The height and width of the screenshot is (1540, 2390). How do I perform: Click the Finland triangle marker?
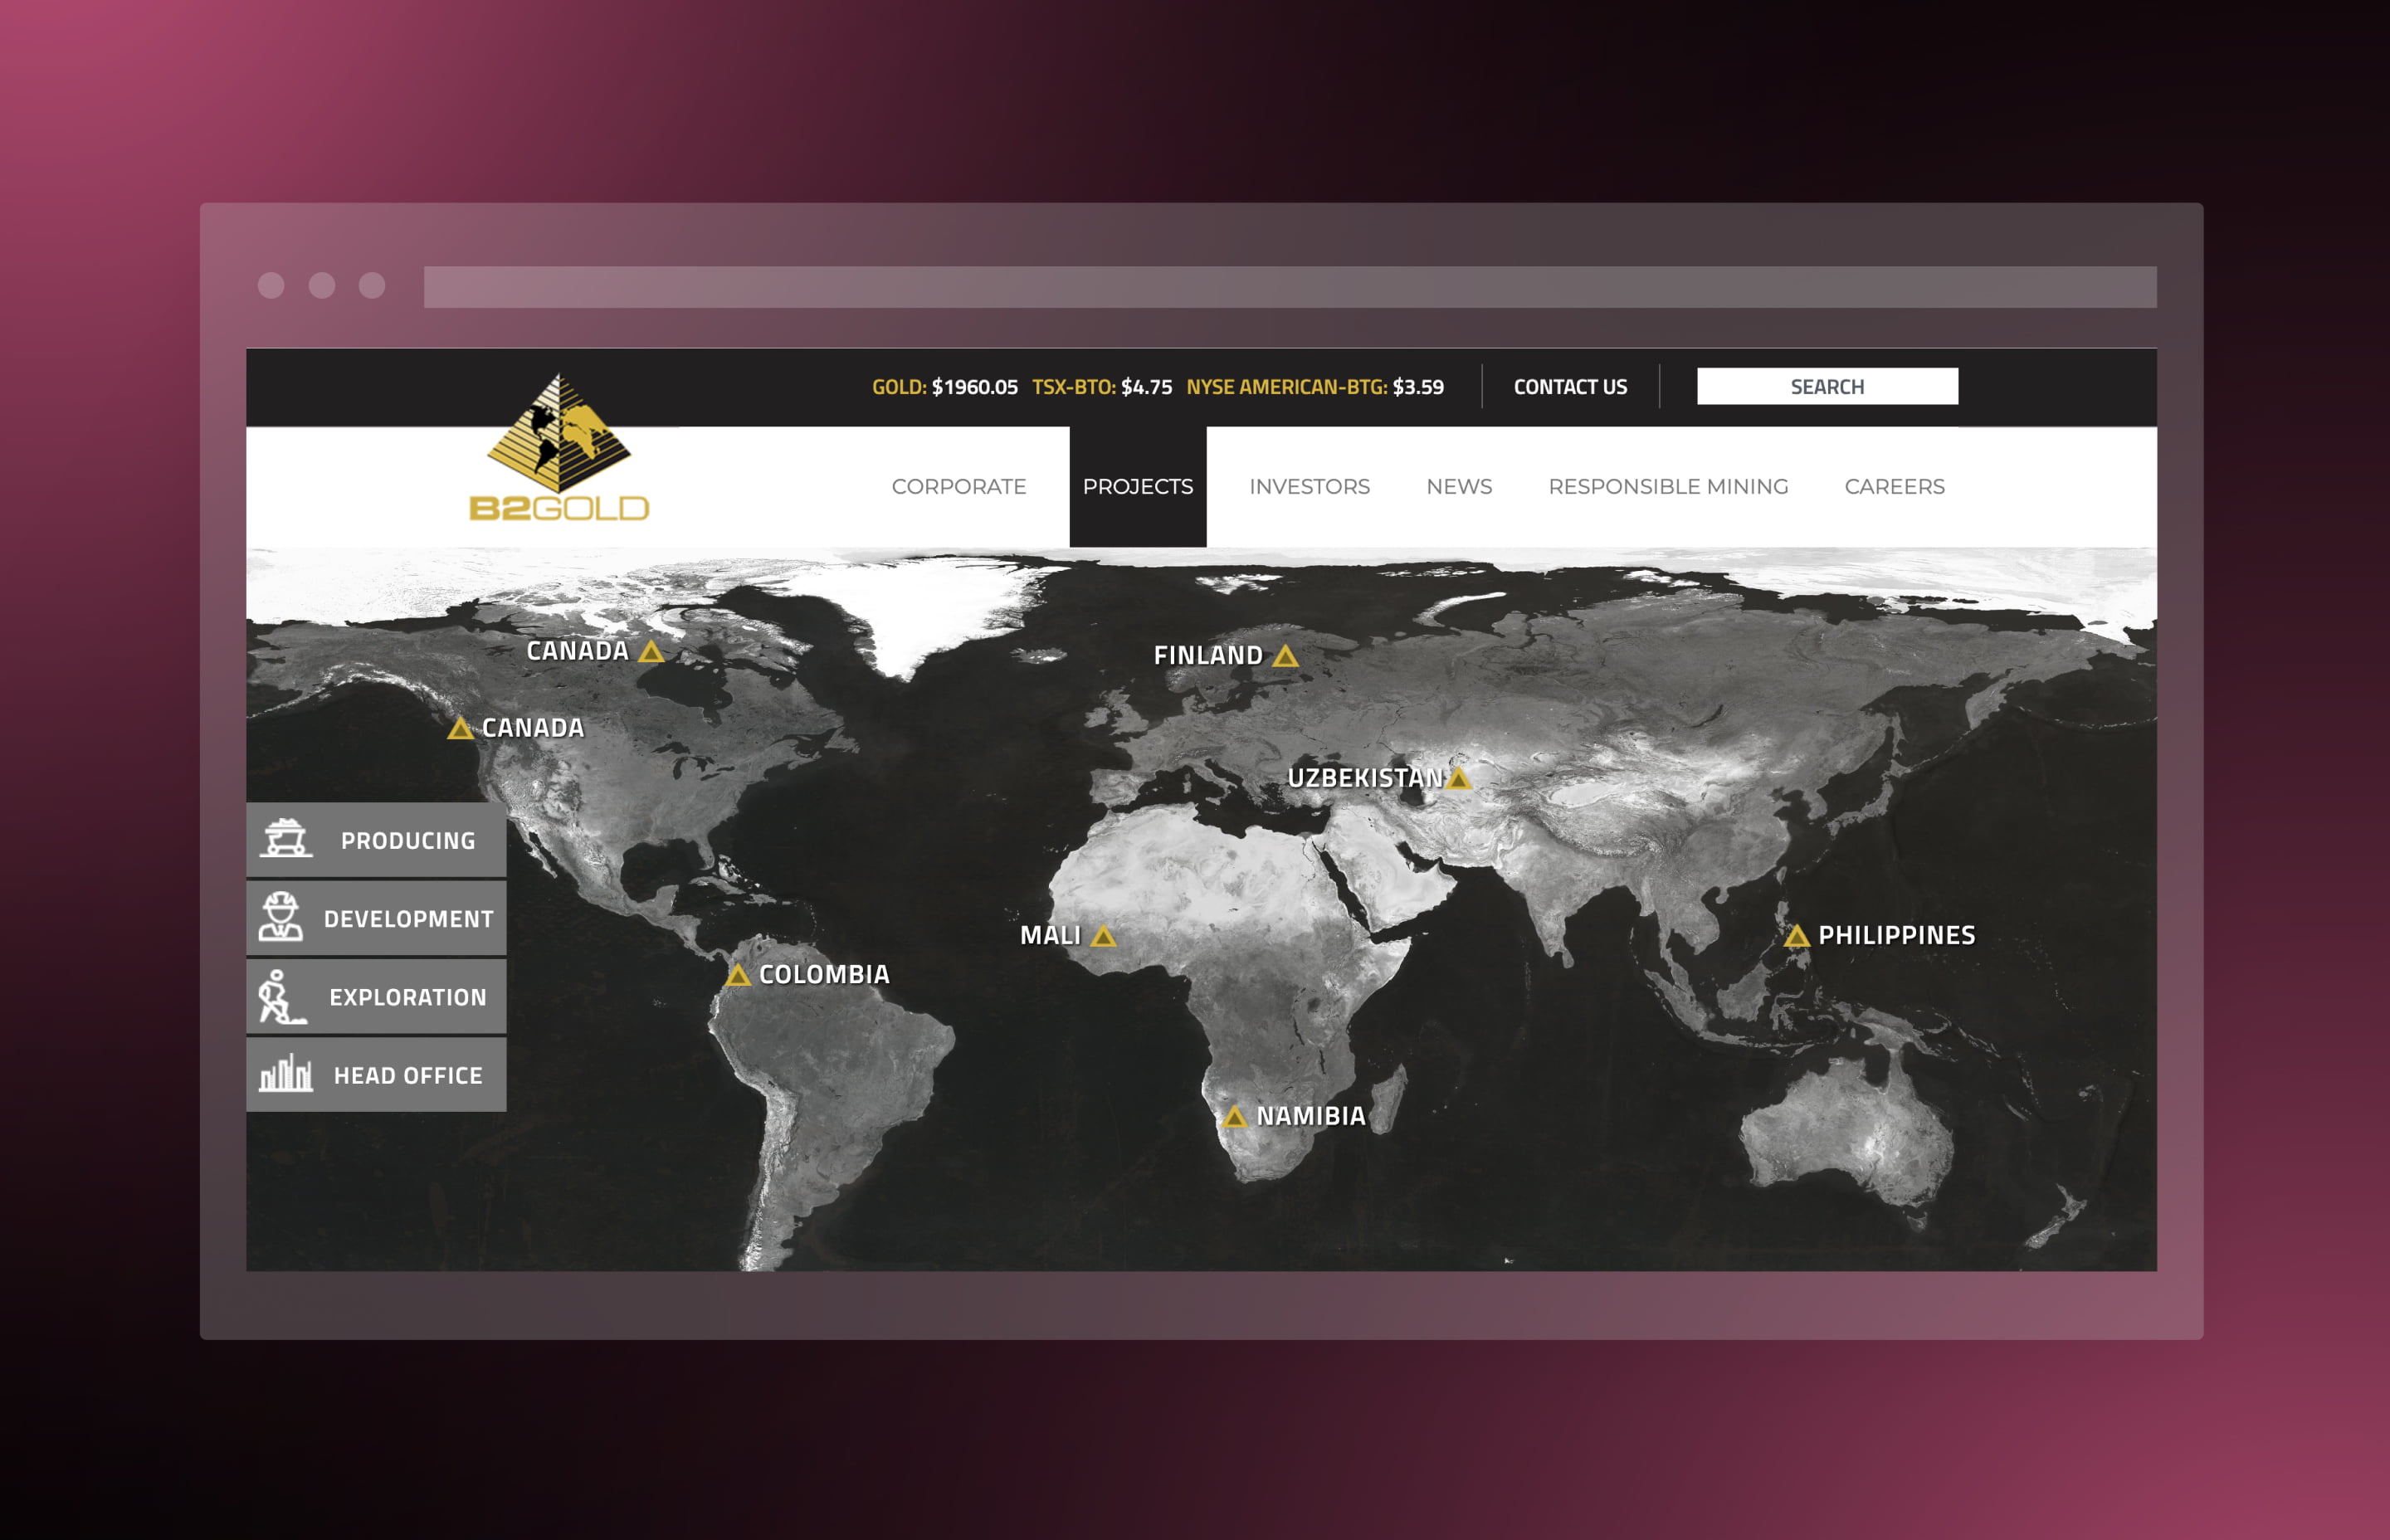coord(1285,656)
